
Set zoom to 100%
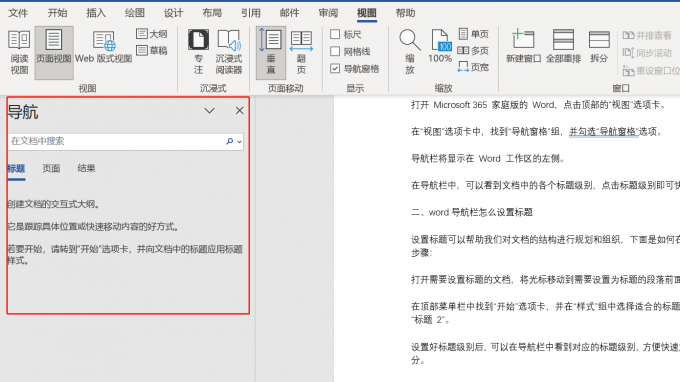coord(440,46)
